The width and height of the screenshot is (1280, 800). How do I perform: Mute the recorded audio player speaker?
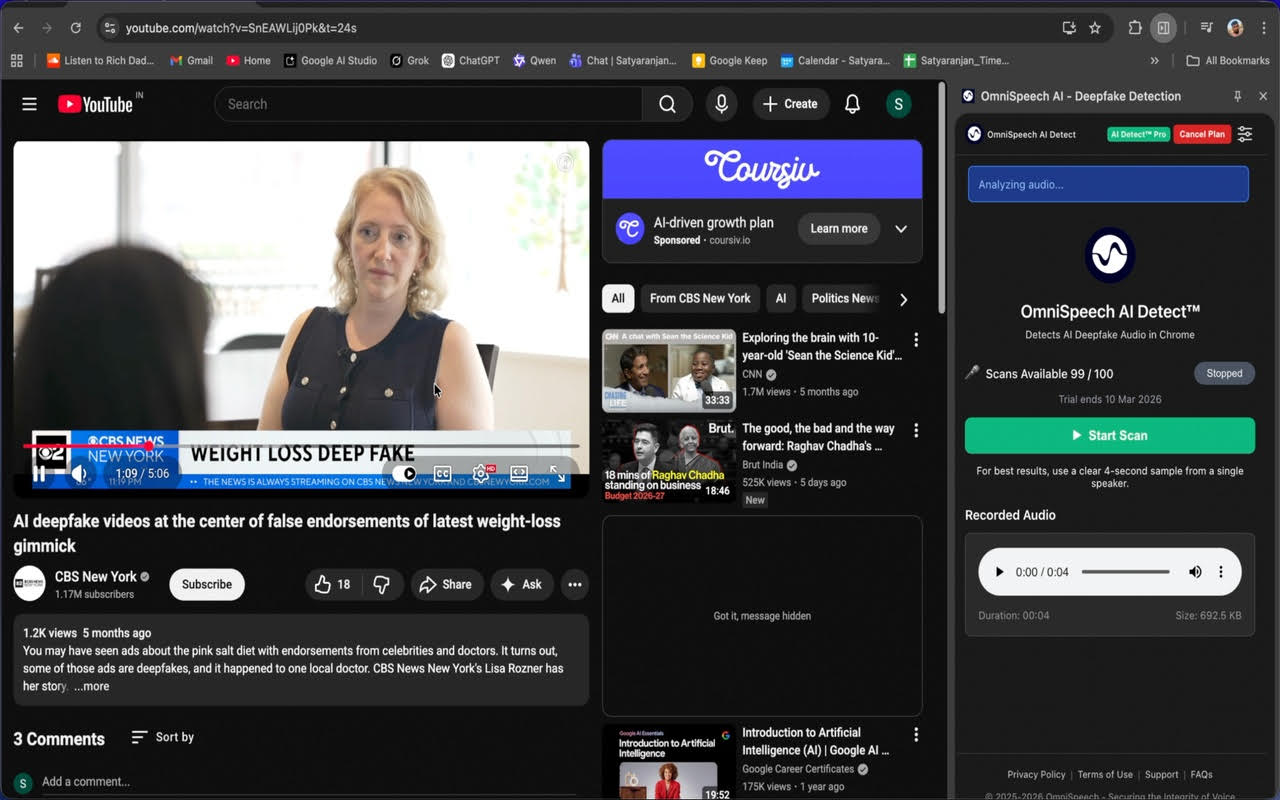[1195, 572]
